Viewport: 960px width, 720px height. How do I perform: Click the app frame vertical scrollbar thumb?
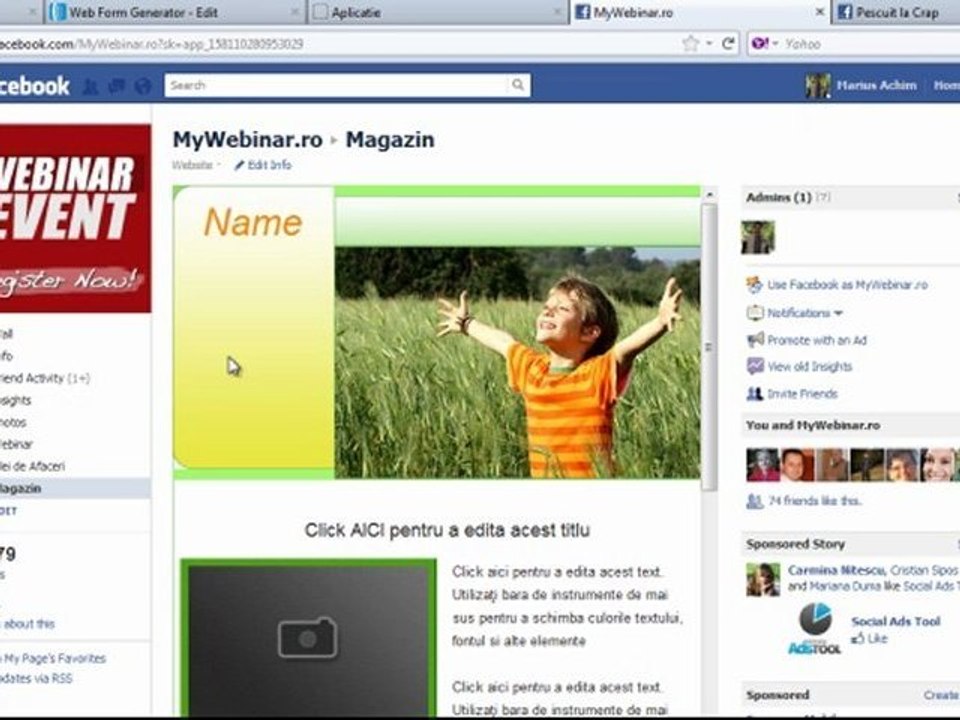710,347
